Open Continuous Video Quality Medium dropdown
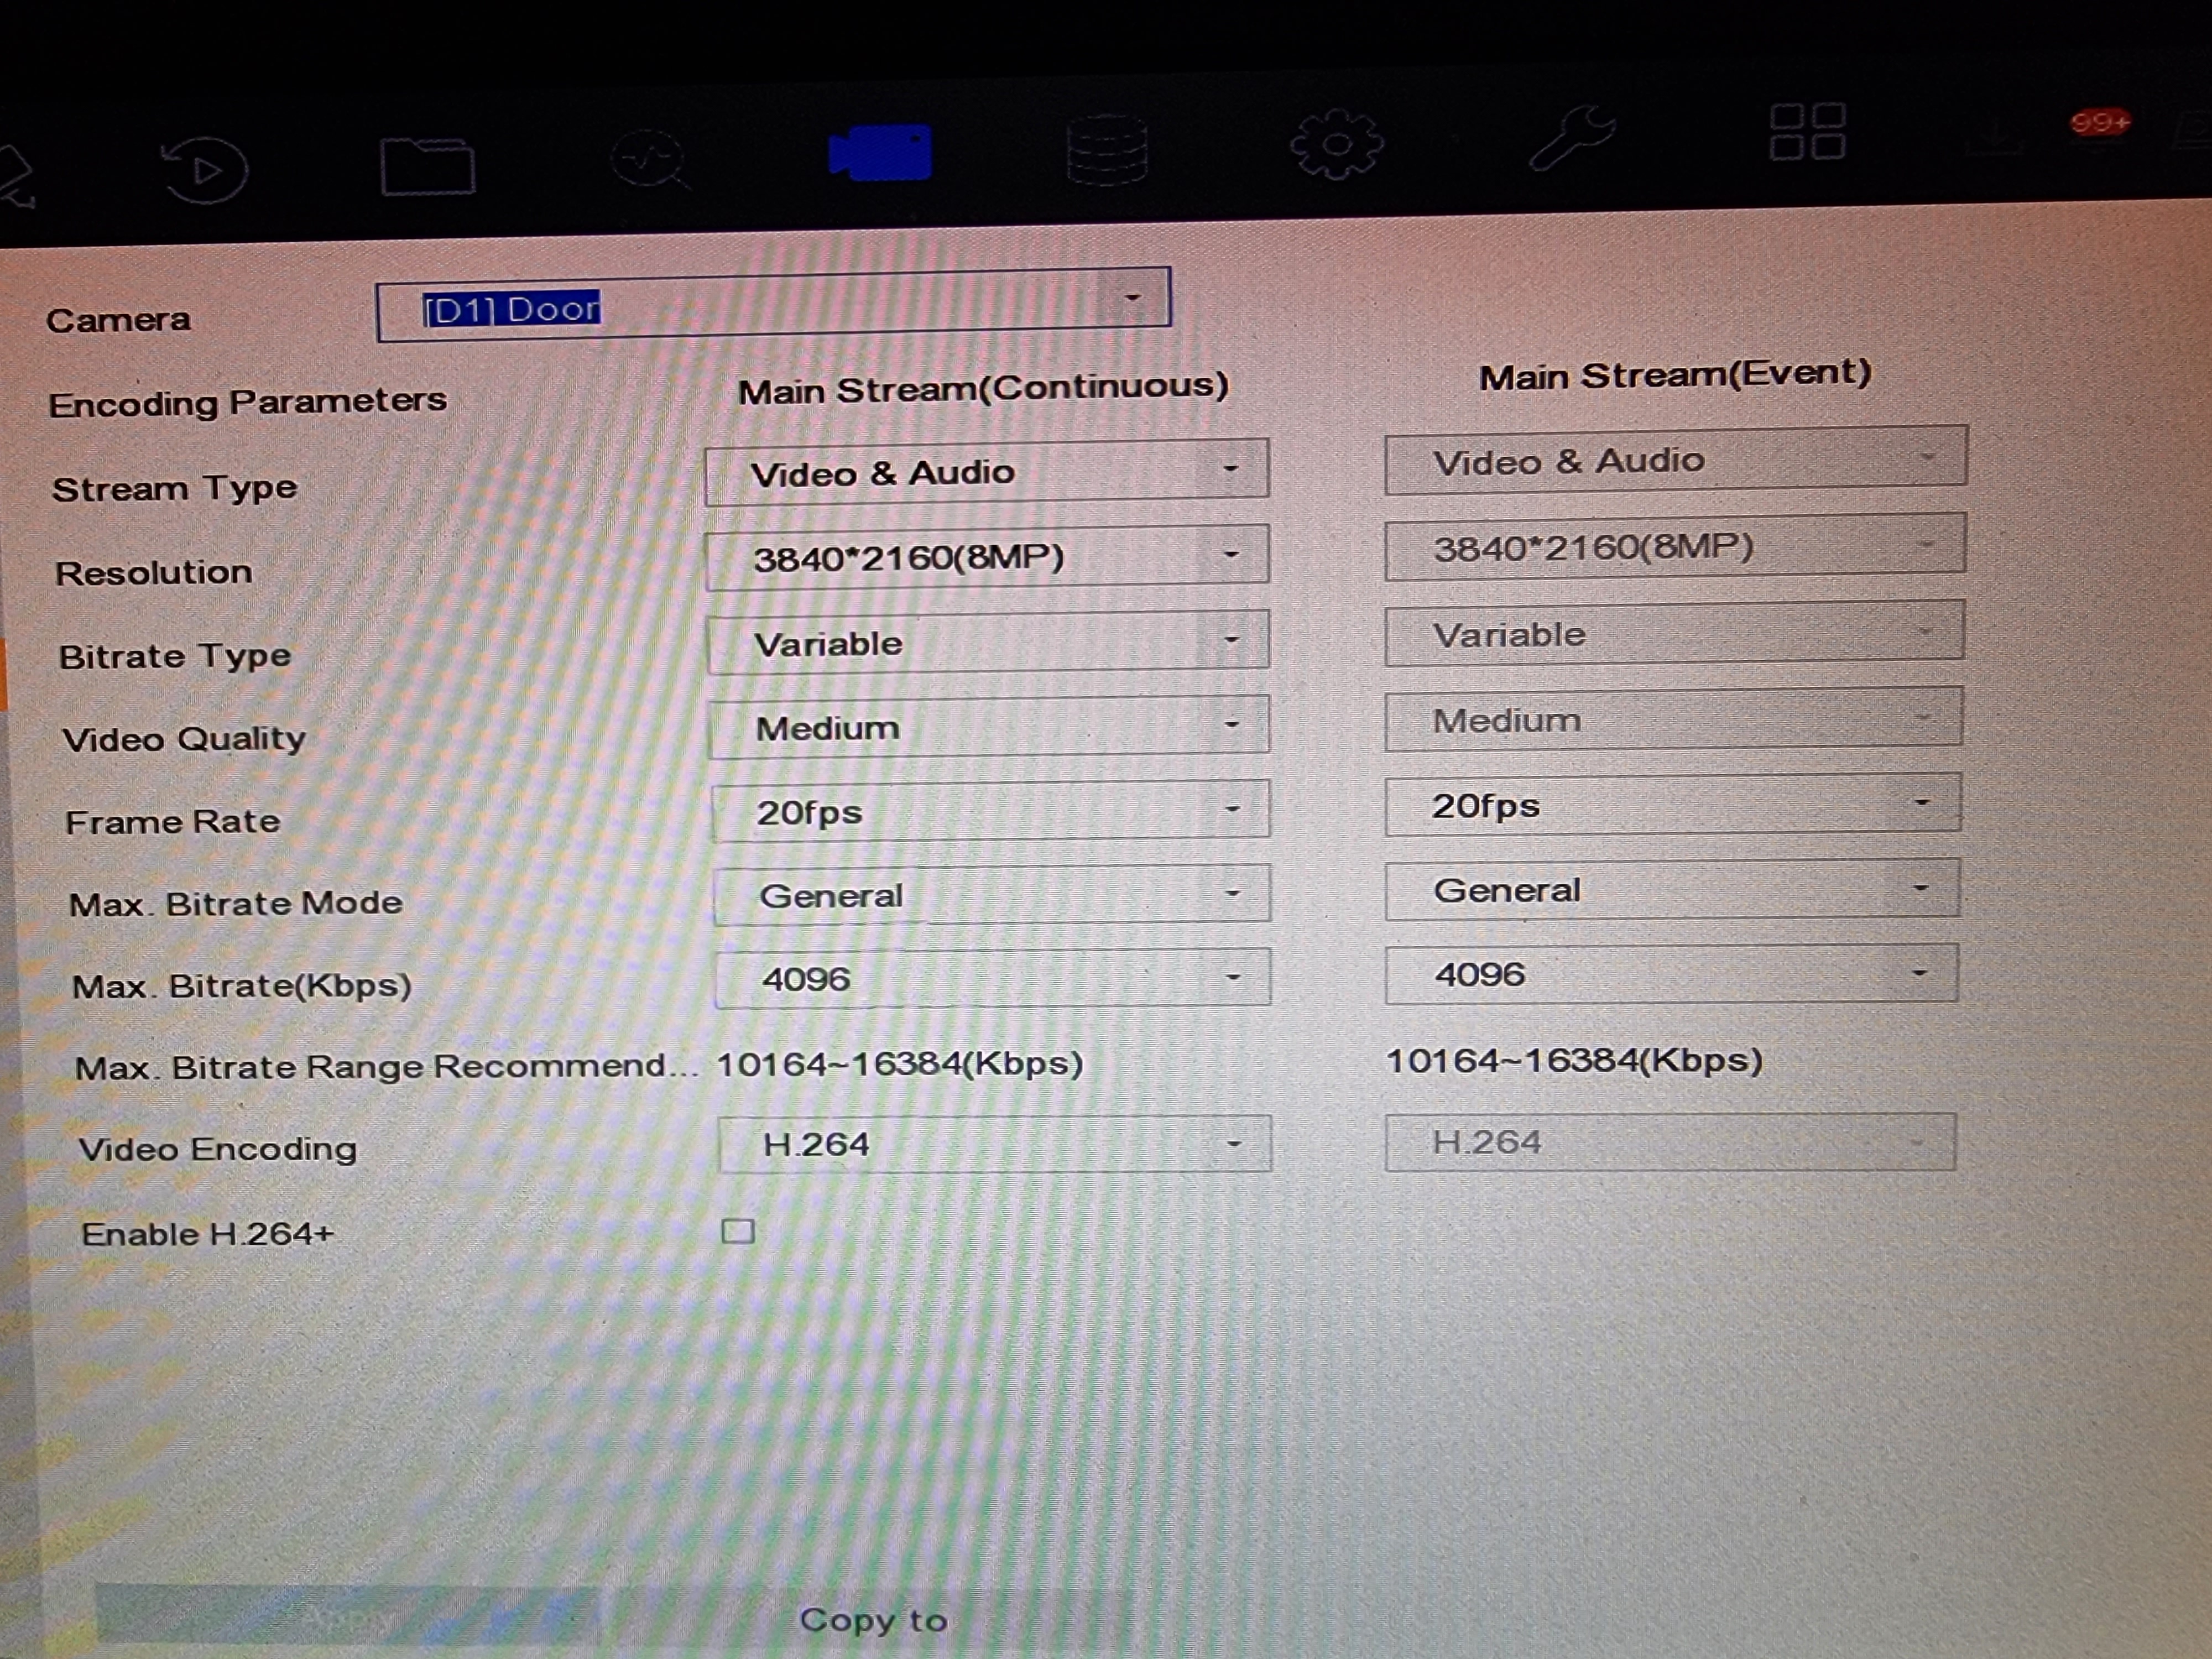 1231,725
